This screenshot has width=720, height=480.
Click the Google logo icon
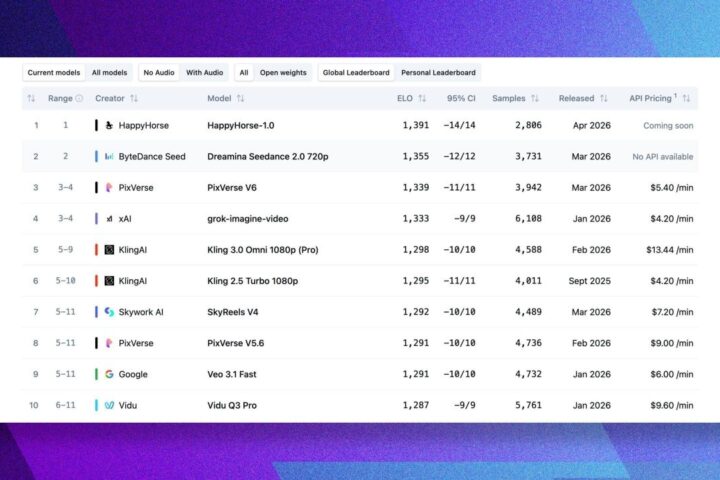[109, 374]
